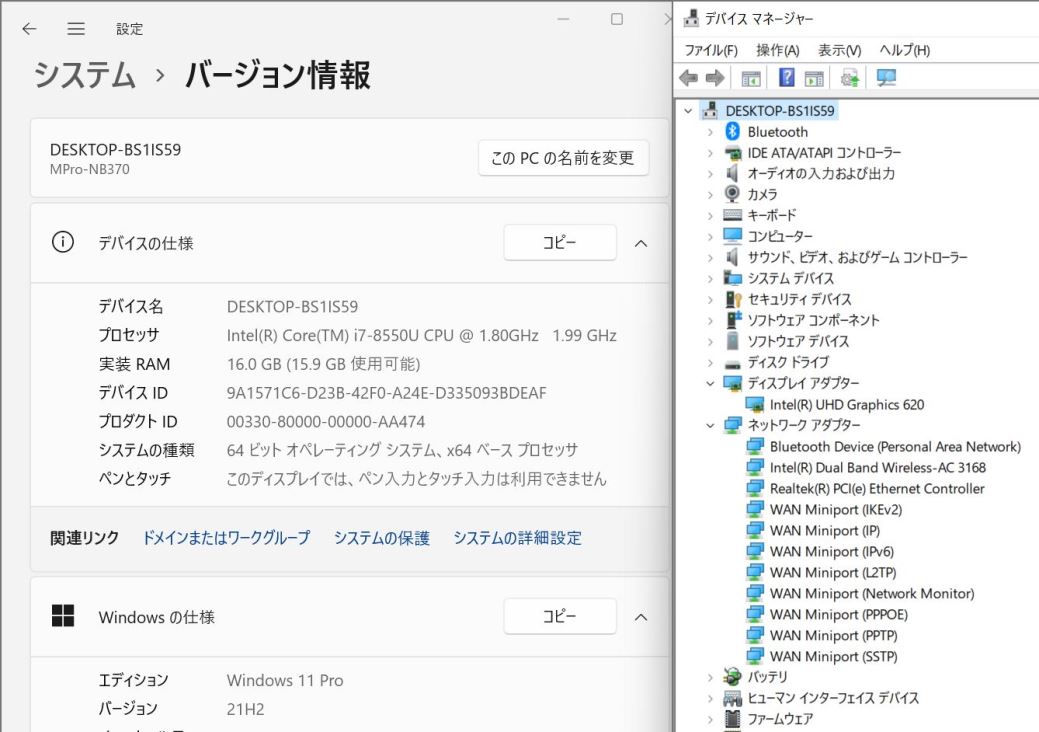Screen dimensions: 1039x732
Task: Select the IDE ATA/ATAPI controller icon
Action: point(732,153)
